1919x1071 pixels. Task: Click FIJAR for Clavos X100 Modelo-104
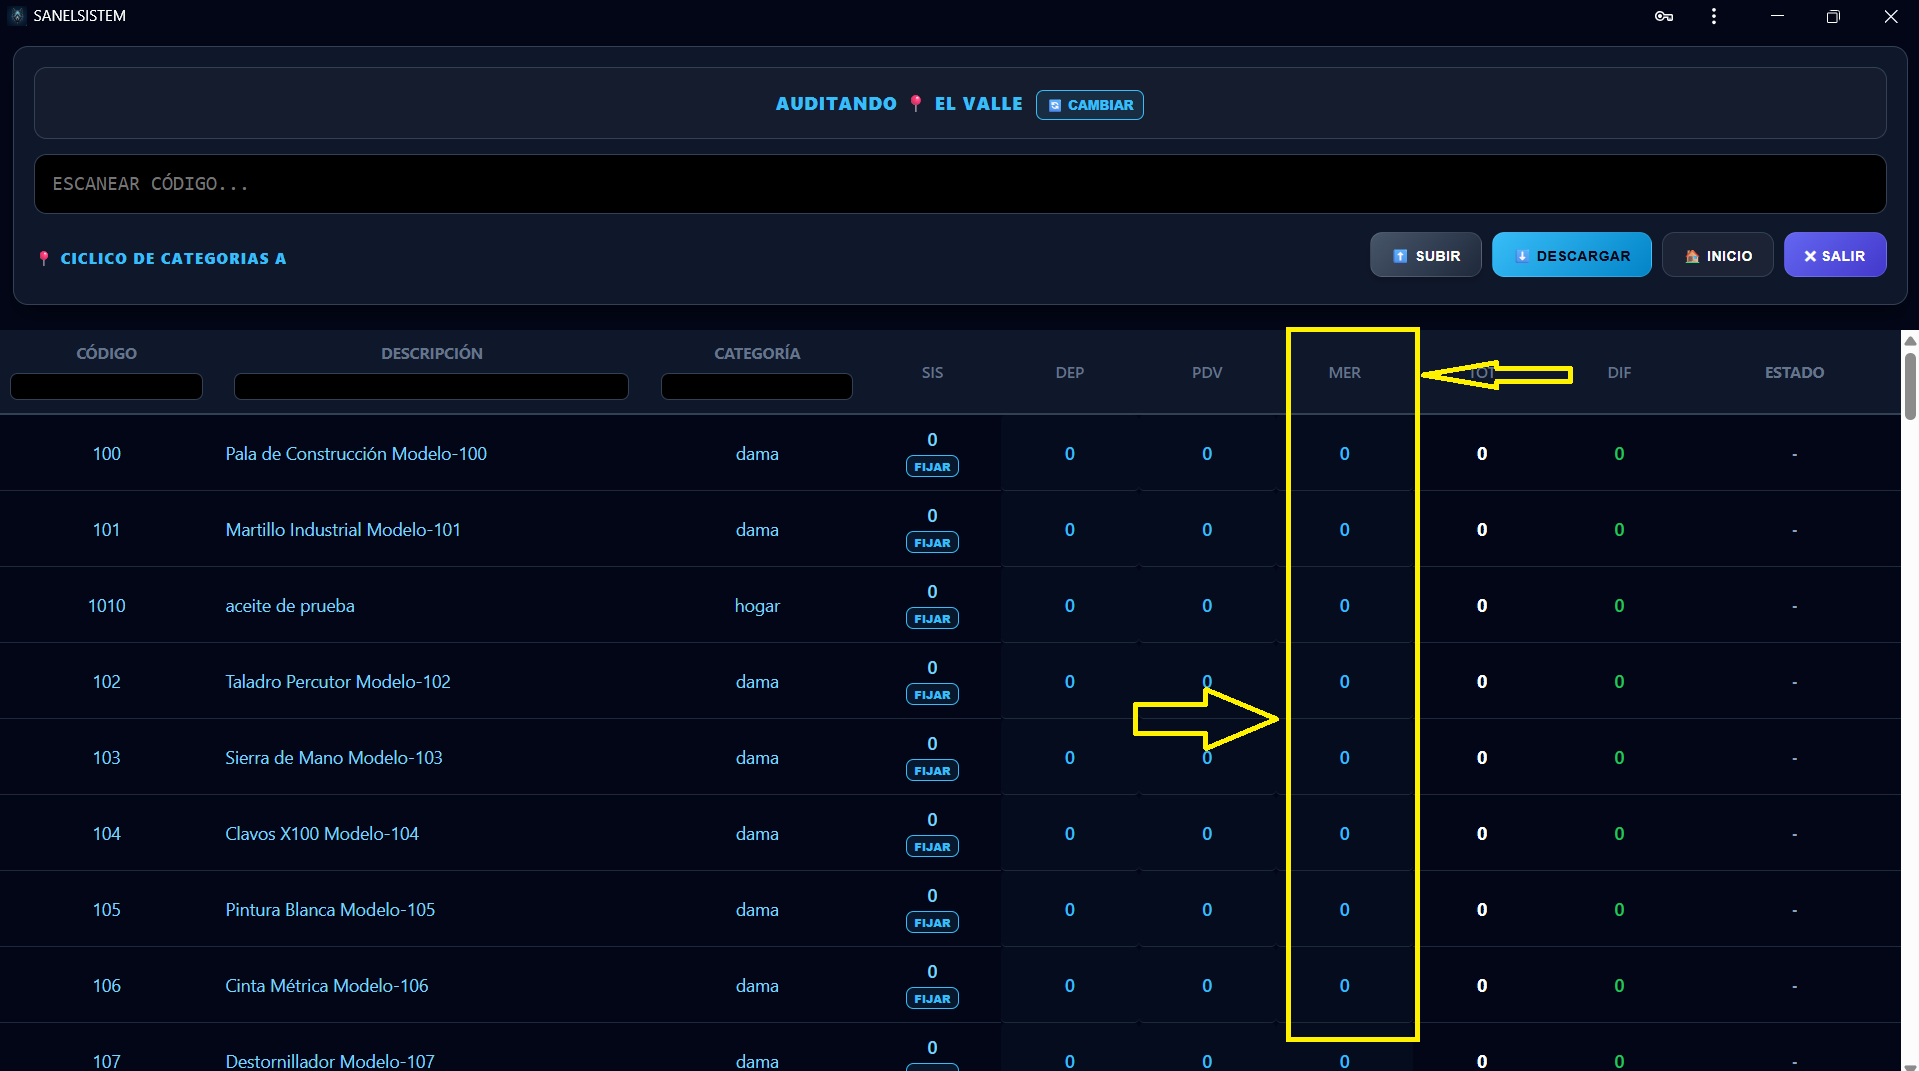(932, 847)
